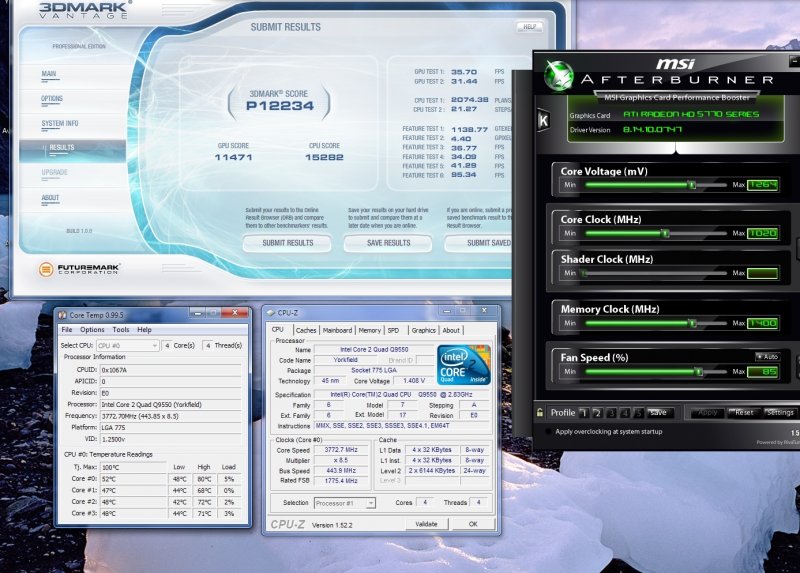This screenshot has width=800, height=573.
Task: Select profile slot 3 in Afterburner
Action: pyautogui.click(x=611, y=412)
